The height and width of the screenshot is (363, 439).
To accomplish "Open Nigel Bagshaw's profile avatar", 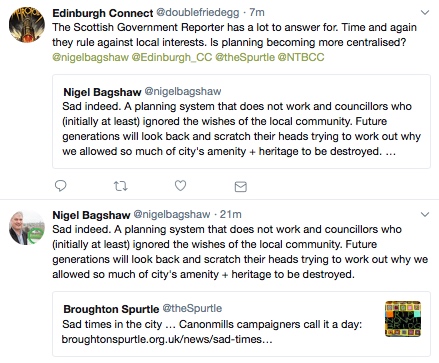I will pos(27,227).
